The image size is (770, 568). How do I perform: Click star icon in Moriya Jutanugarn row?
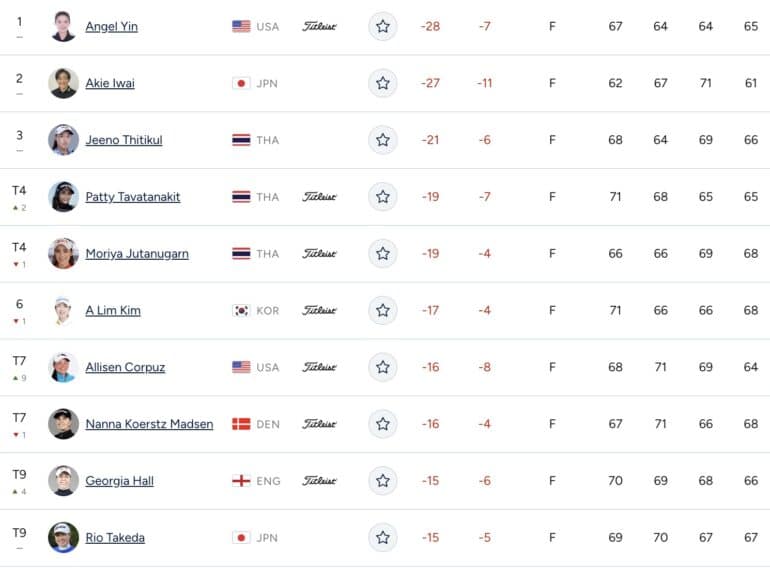[x=383, y=254]
